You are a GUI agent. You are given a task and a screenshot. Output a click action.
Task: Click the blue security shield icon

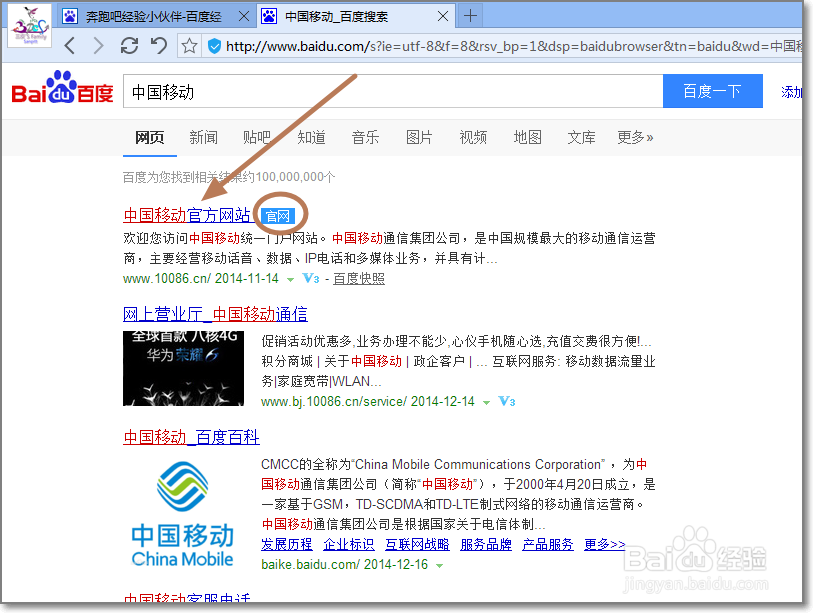tap(214, 47)
